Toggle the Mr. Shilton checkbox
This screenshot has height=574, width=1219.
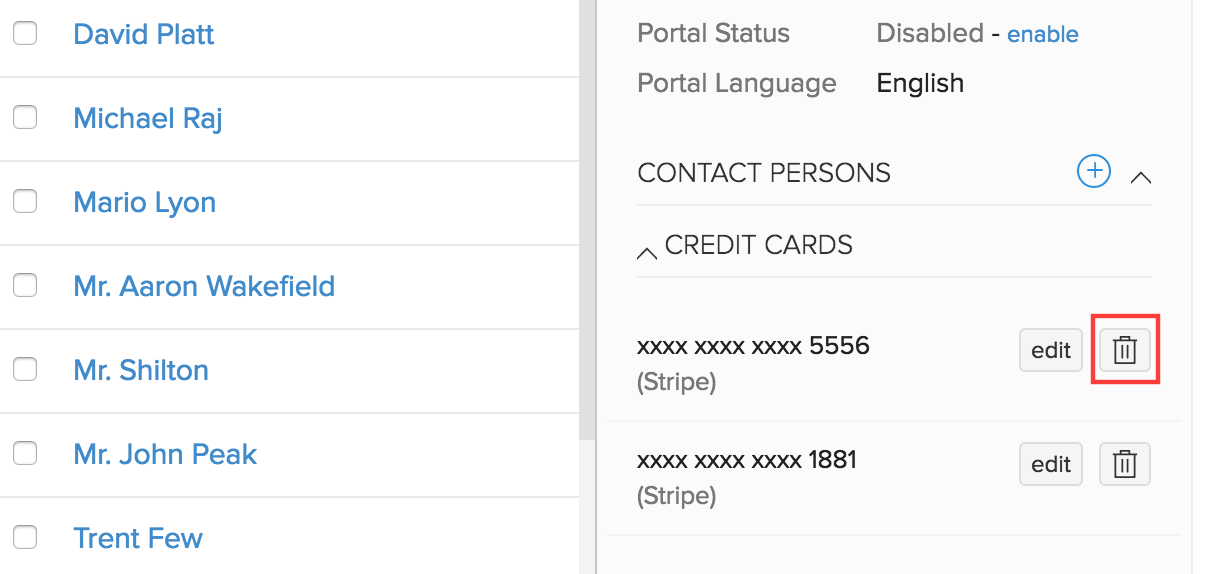click(25, 370)
